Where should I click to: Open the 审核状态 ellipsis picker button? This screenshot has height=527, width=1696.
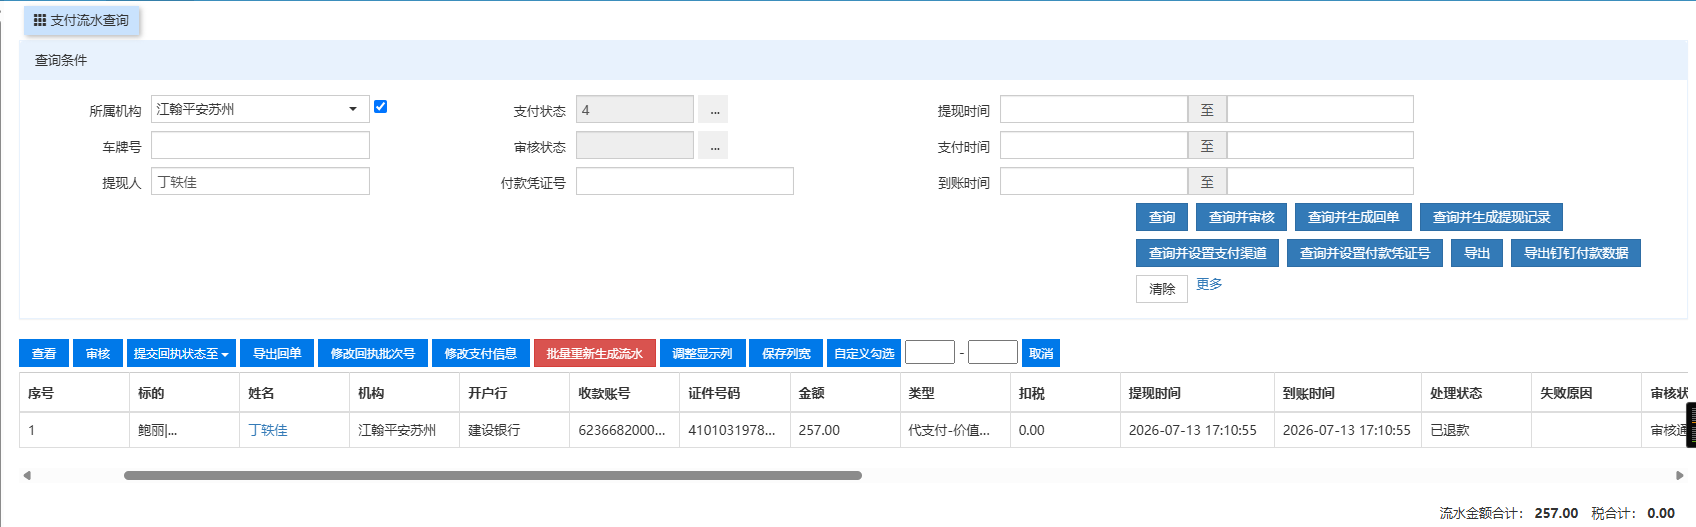(713, 145)
